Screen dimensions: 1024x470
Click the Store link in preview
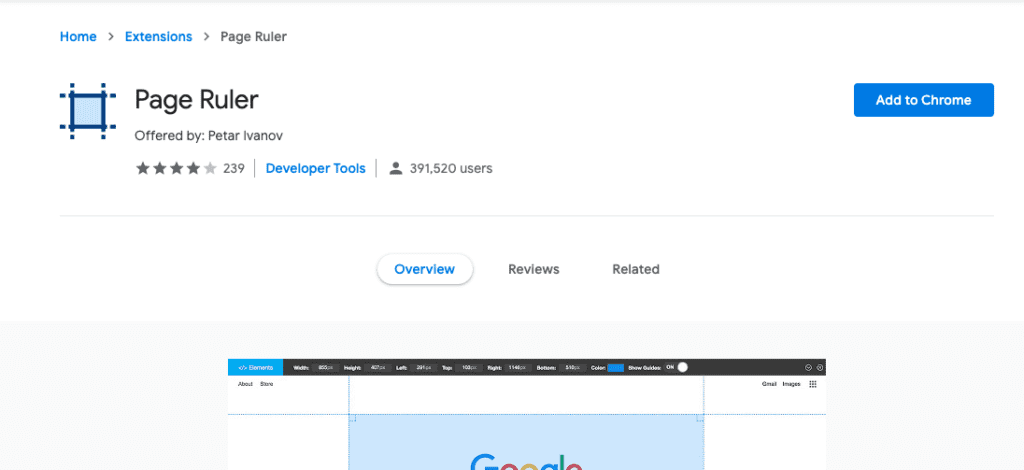tap(266, 384)
